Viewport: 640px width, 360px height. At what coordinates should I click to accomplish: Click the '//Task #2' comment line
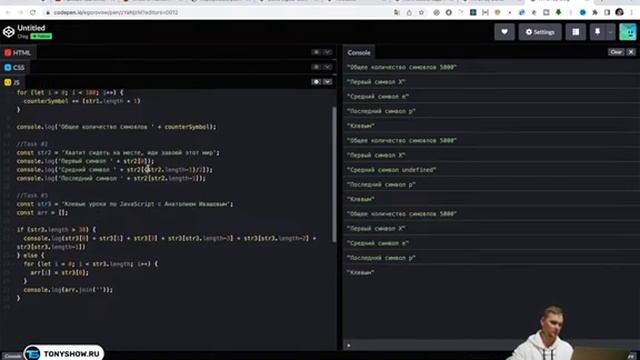[x=32, y=144]
